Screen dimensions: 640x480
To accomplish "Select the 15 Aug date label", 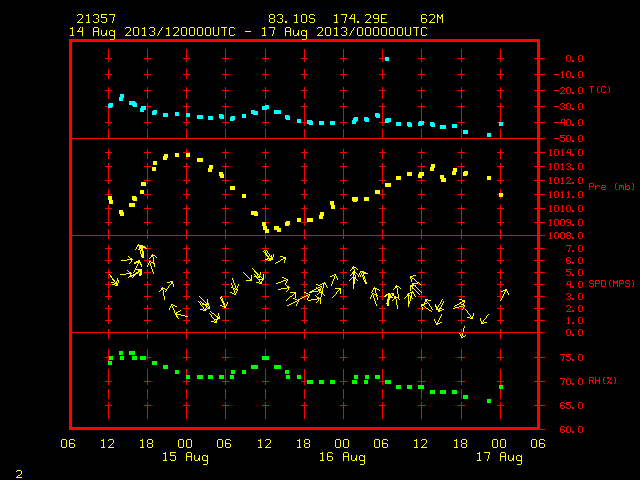I will 185,457.
